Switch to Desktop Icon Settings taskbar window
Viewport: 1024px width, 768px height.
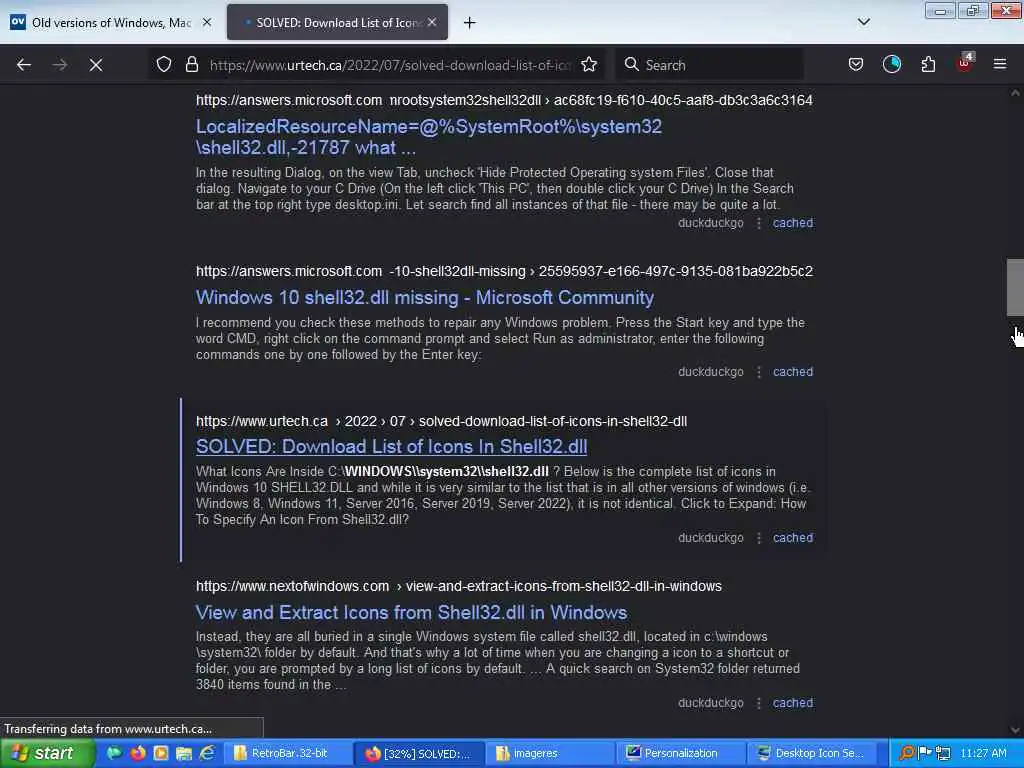click(811, 753)
